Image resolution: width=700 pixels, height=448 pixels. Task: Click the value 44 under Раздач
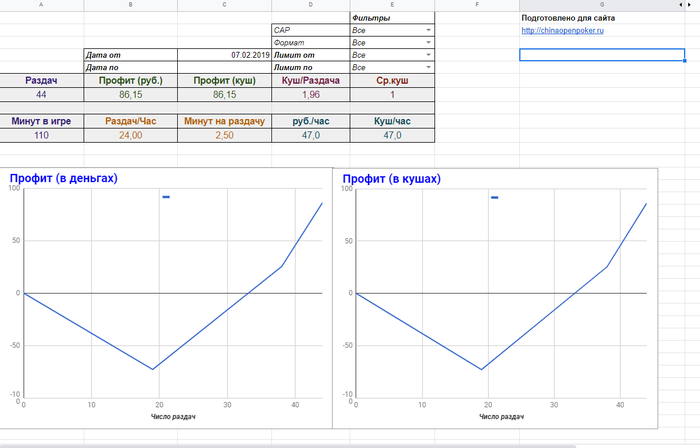pyautogui.click(x=42, y=95)
